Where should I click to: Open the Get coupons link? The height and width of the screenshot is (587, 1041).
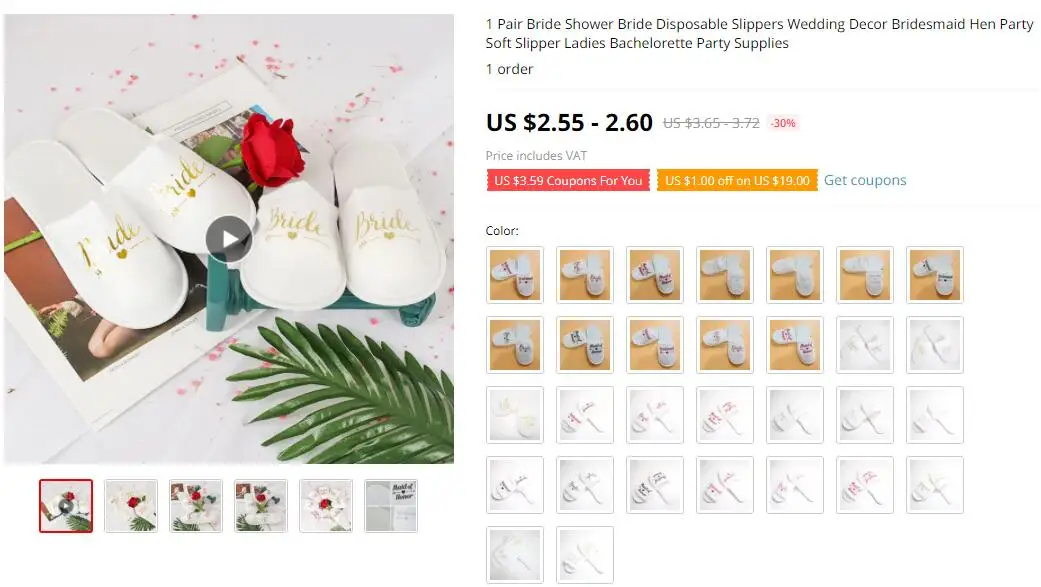point(864,180)
